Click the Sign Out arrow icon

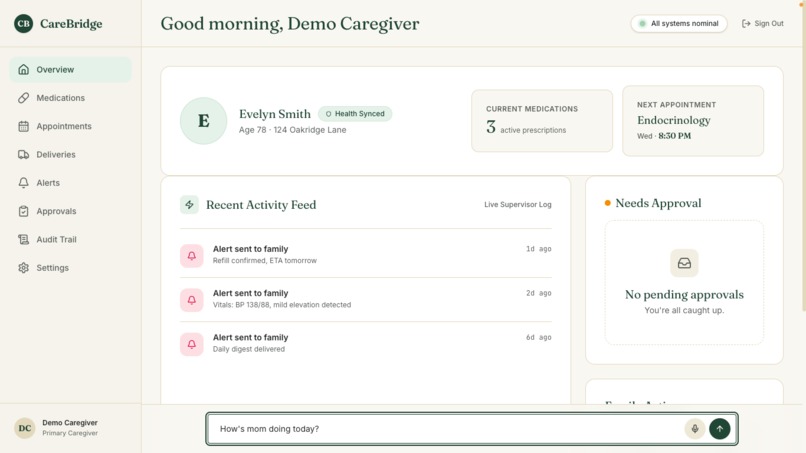pyautogui.click(x=746, y=24)
